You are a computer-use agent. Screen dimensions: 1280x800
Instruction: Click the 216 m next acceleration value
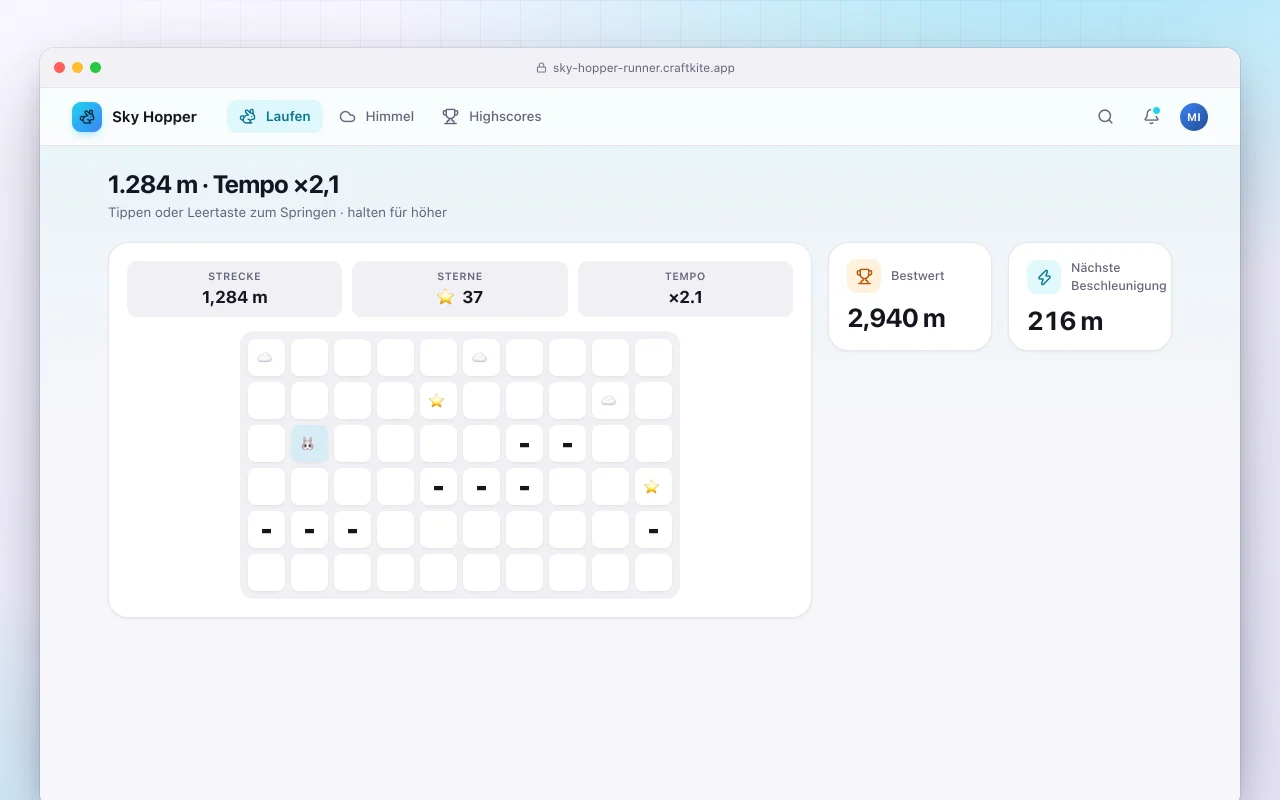coord(1065,321)
